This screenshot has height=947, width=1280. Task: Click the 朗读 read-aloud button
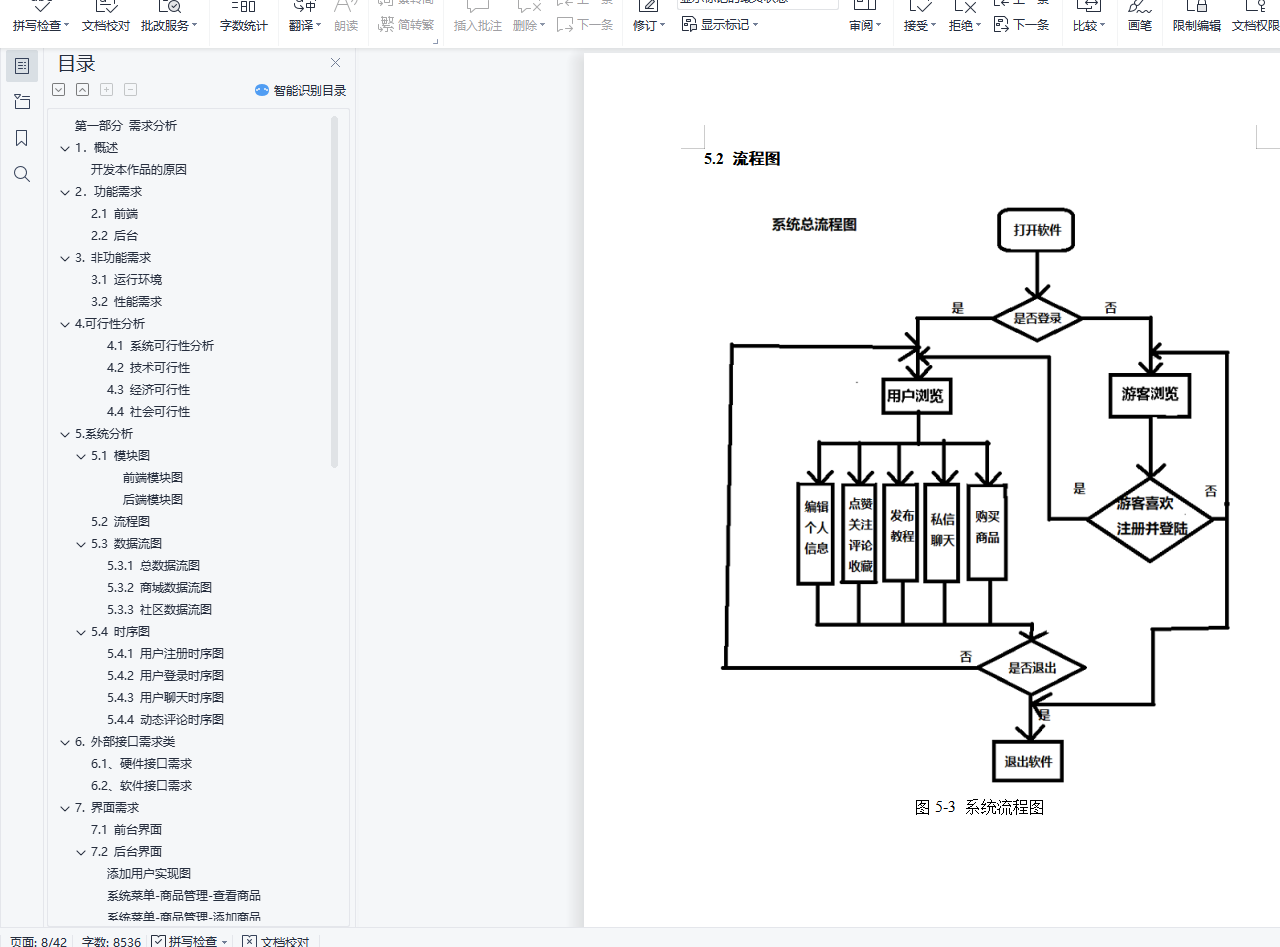pos(346,17)
